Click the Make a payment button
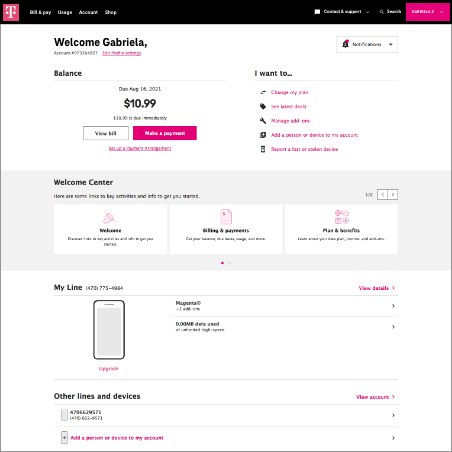The height and width of the screenshot is (452, 452). (165, 133)
